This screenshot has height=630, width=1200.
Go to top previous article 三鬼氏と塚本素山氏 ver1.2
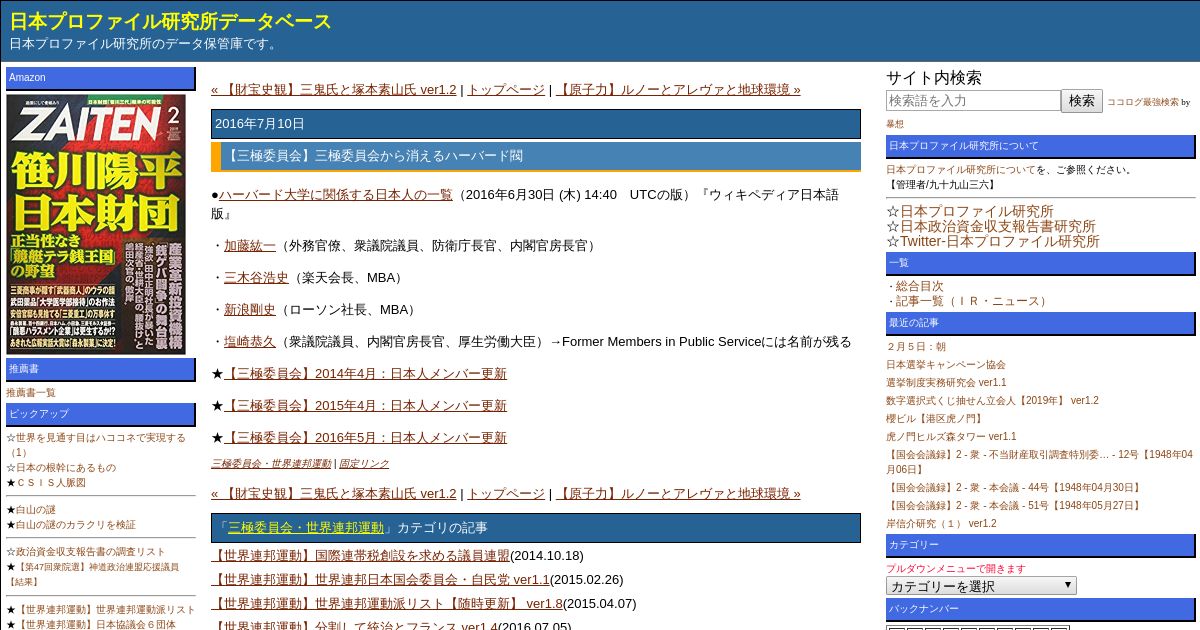pos(333,89)
